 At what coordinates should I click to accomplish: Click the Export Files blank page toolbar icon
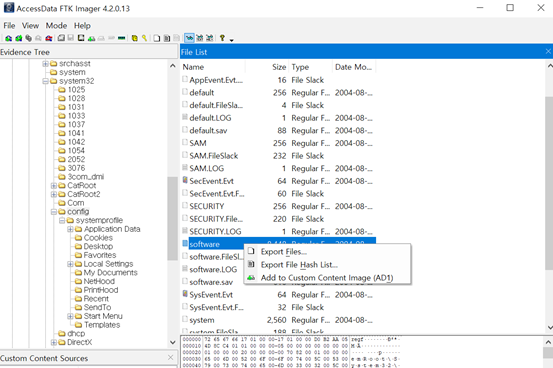156,38
